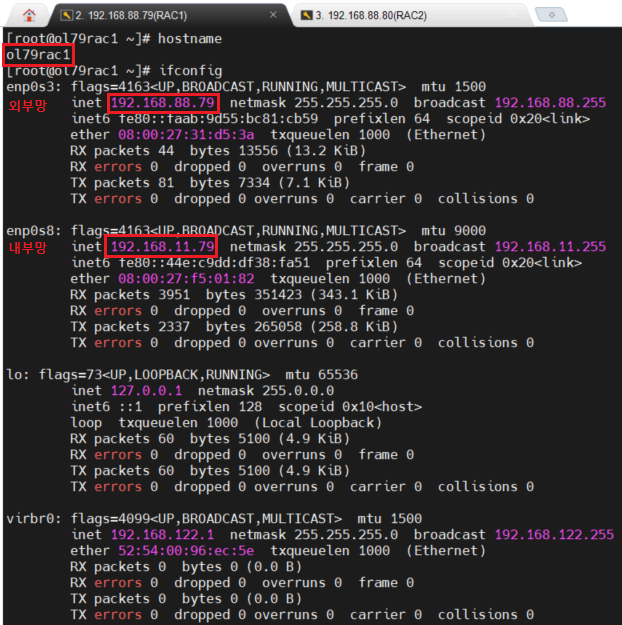Click the RX packet count 3951
622x625 pixels.
(174, 295)
